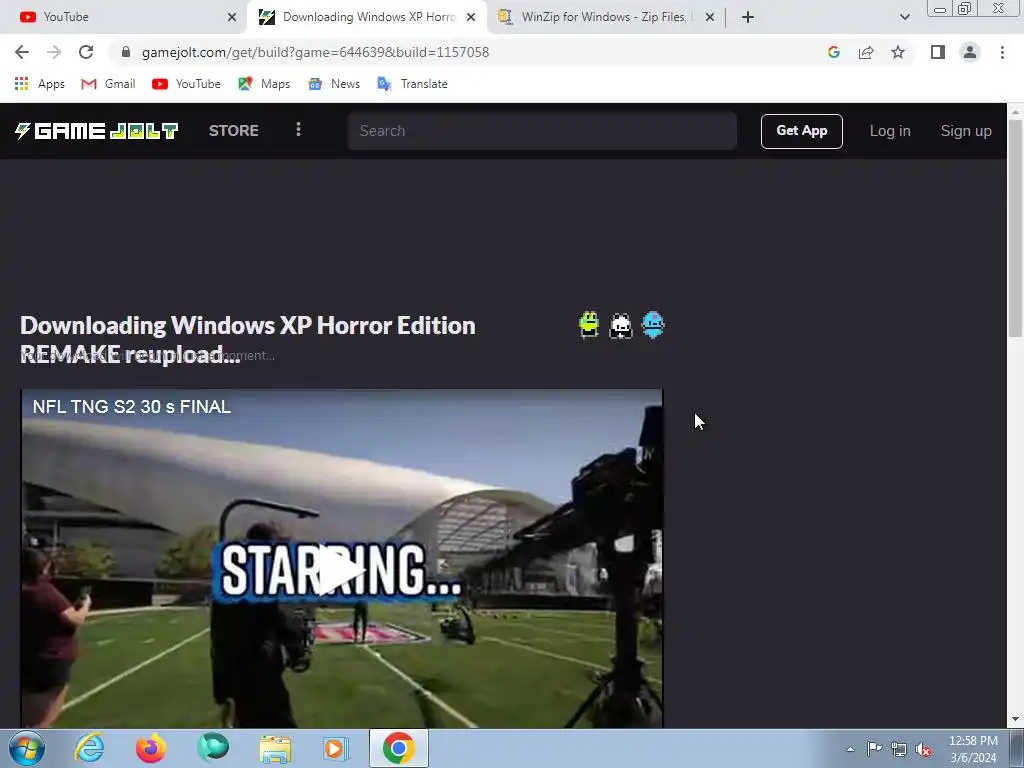Image resolution: width=1024 pixels, height=768 pixels.
Task: Click the white pixel character icon
Action: point(620,325)
